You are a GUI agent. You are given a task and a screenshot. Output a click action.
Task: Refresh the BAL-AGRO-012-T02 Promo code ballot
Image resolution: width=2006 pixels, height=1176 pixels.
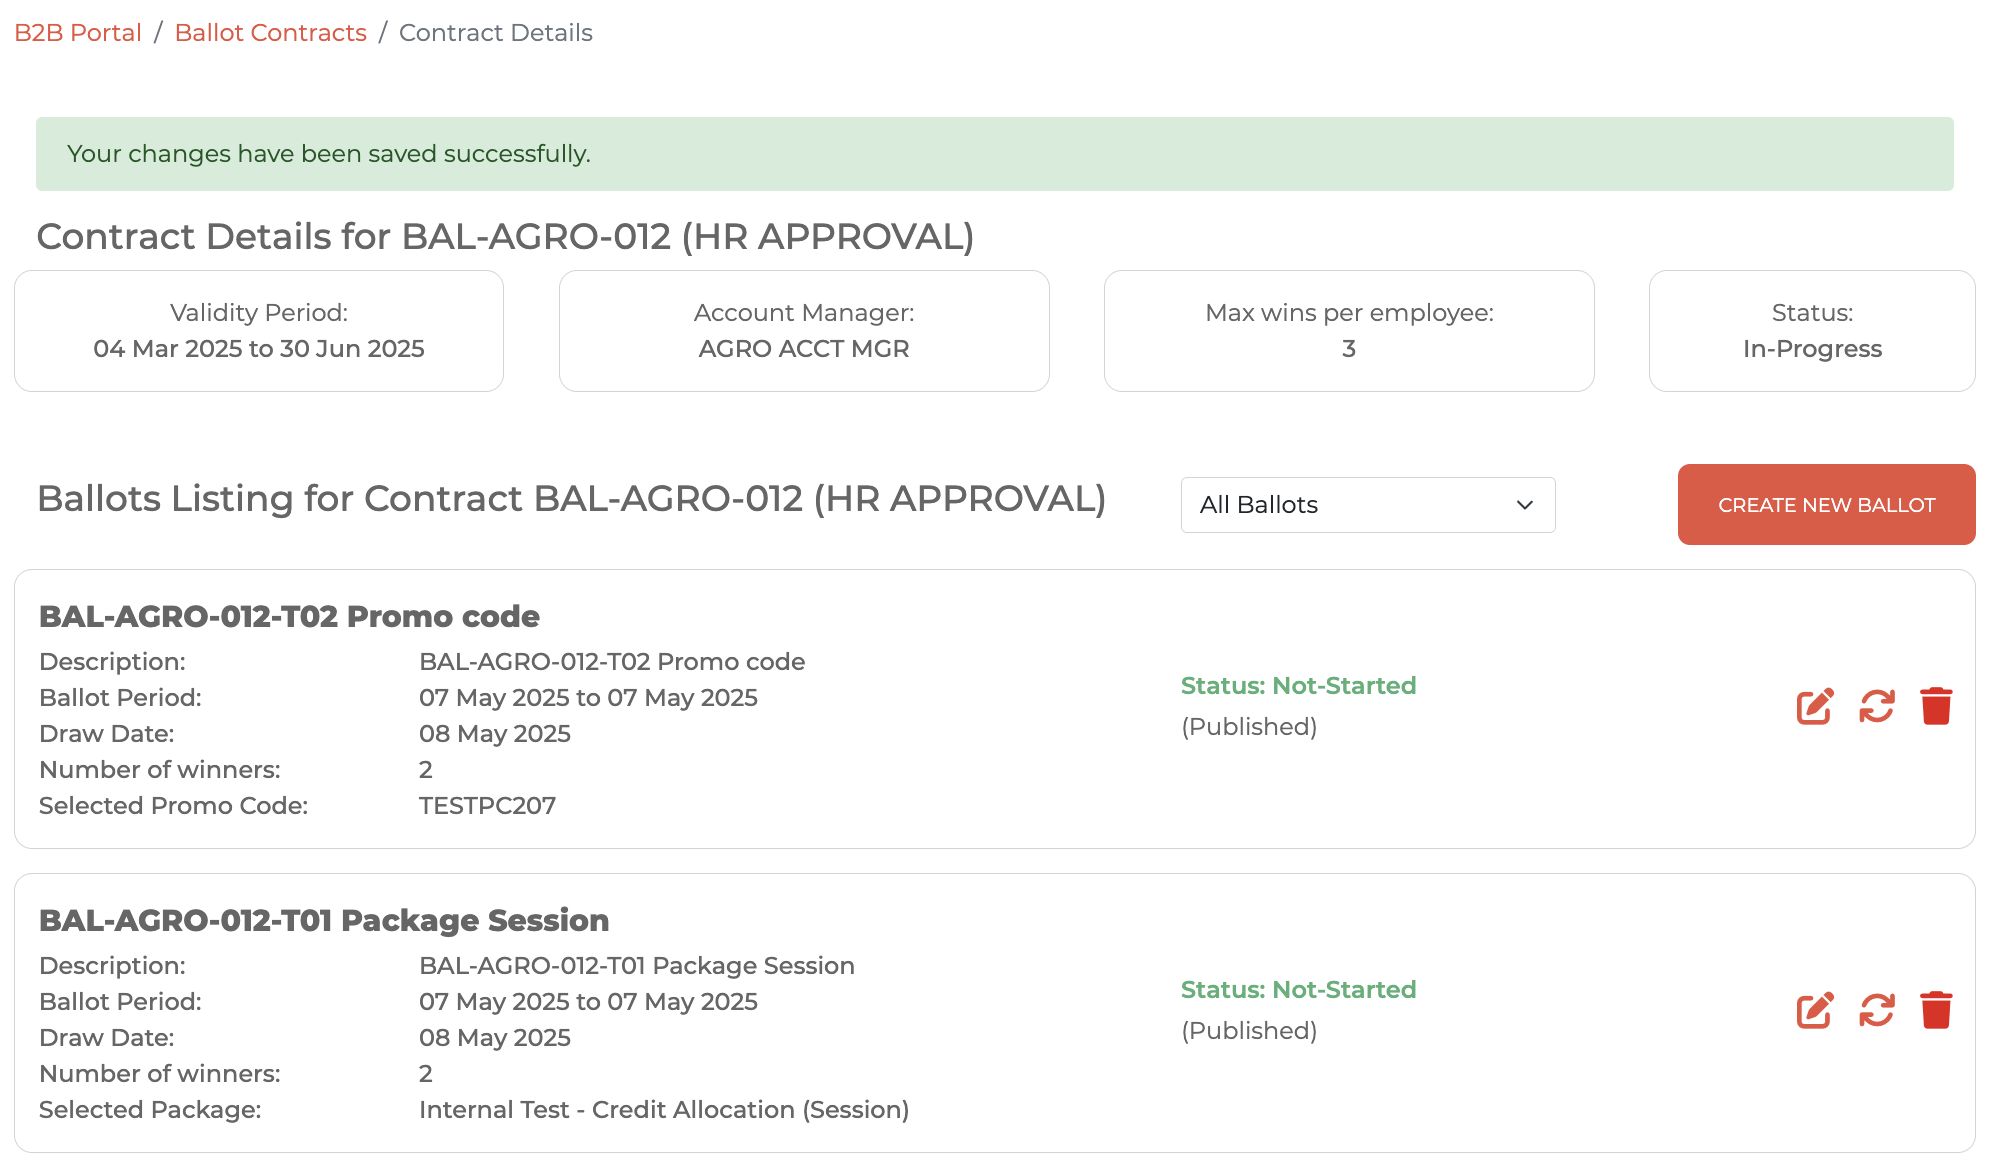1876,706
